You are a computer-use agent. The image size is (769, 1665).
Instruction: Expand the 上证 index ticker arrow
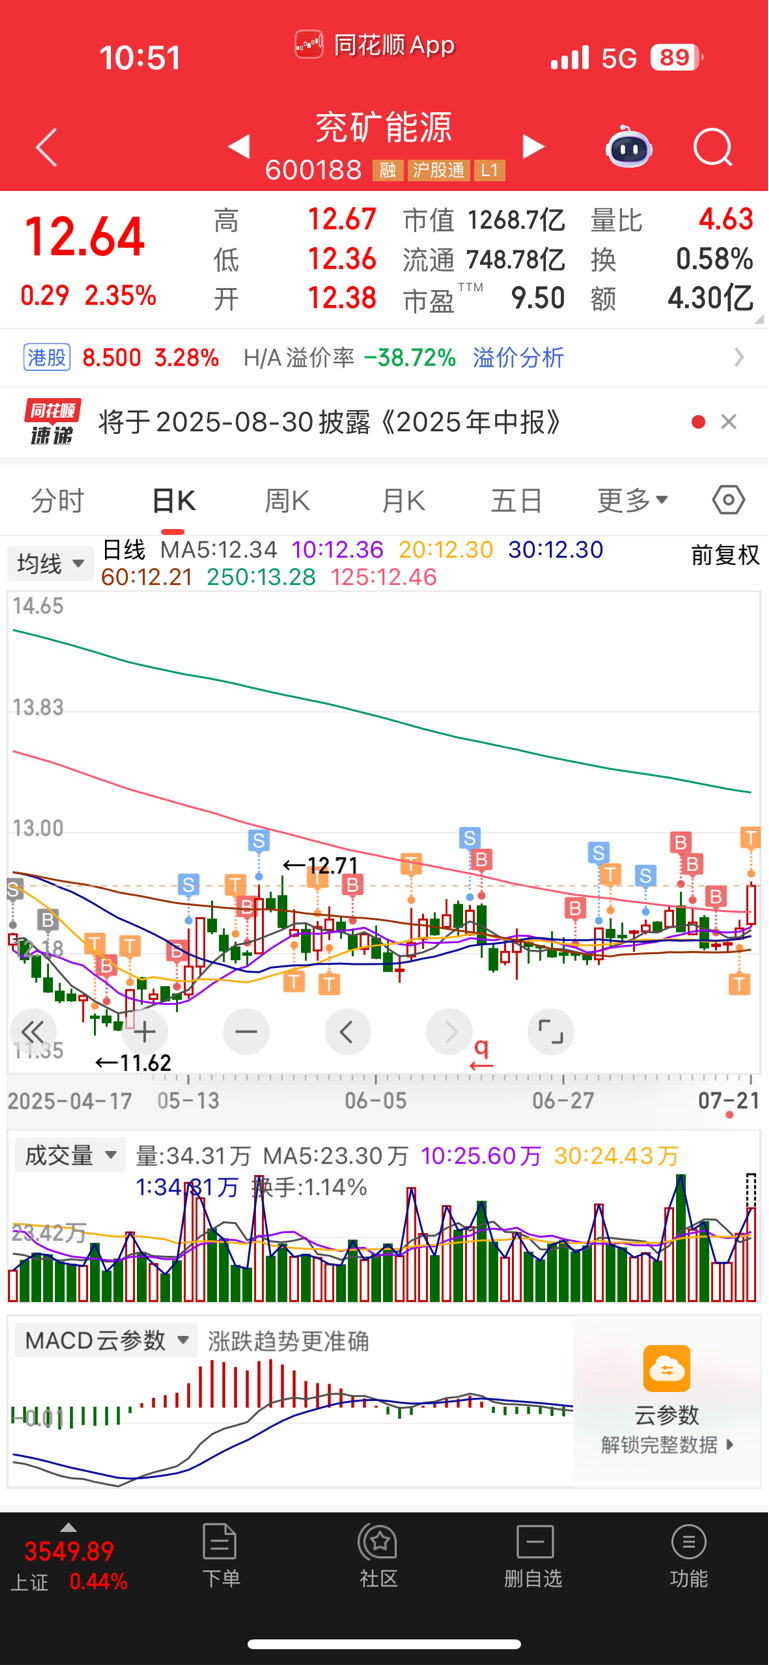68,1527
